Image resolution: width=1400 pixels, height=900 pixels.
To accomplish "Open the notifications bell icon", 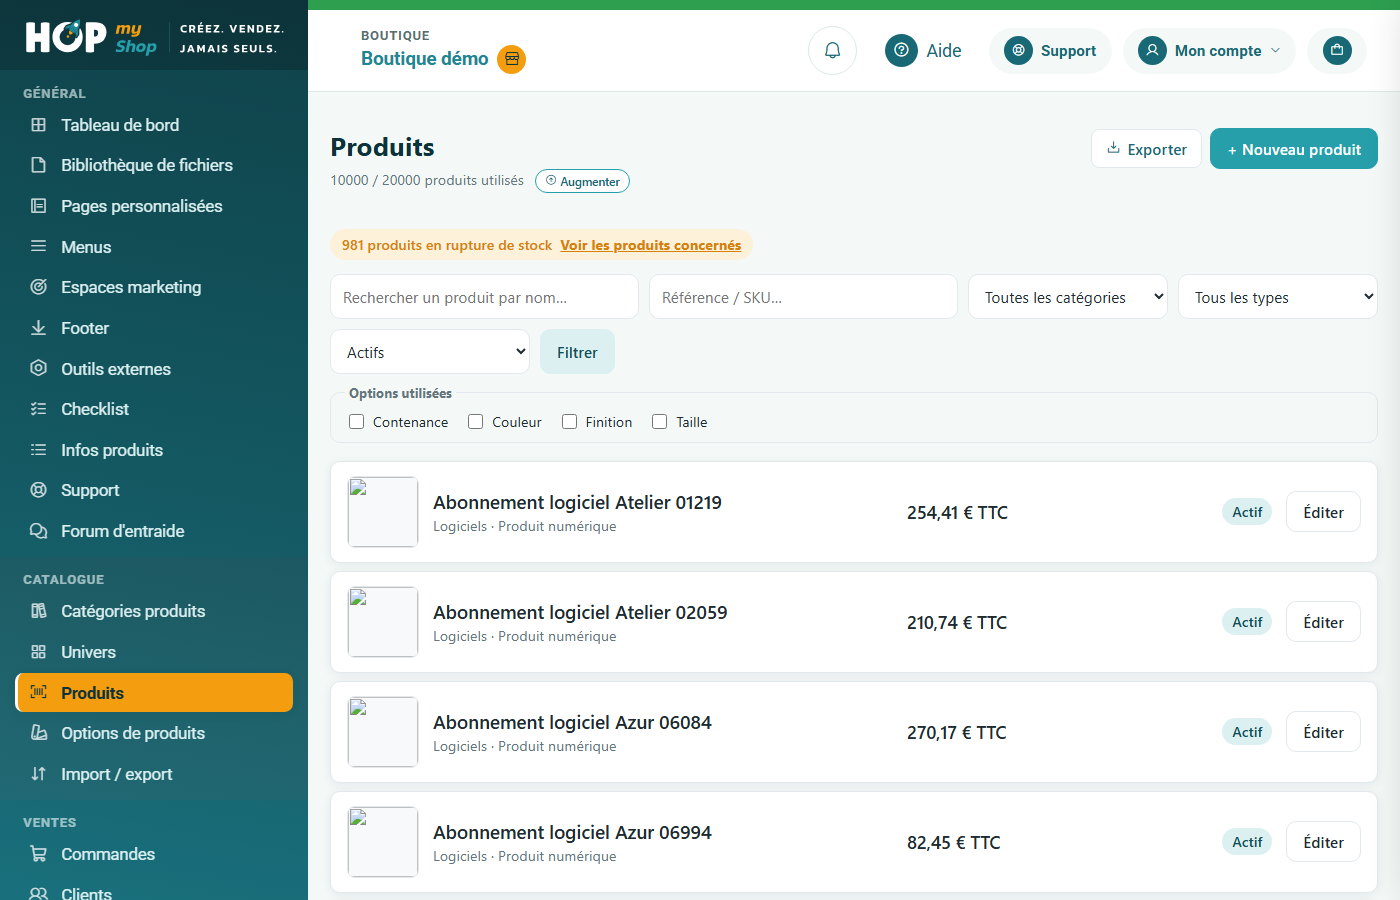I will pyautogui.click(x=832, y=50).
